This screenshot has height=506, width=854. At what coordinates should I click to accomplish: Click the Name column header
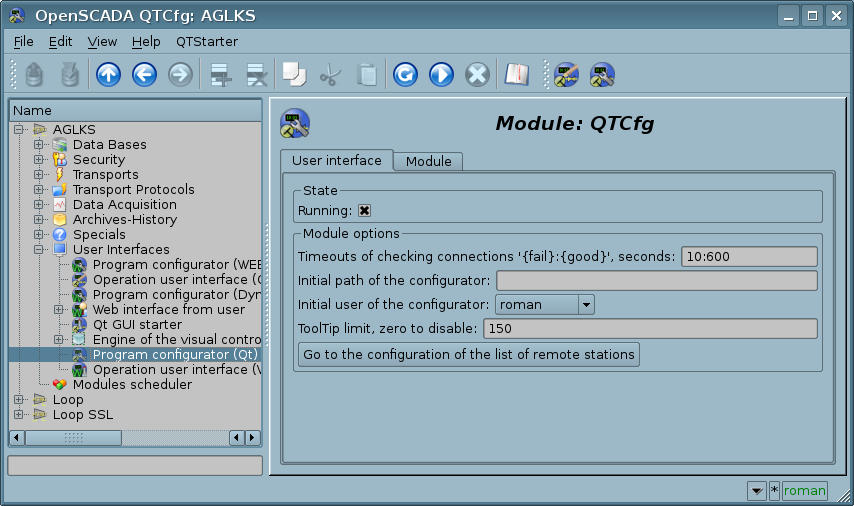(x=136, y=111)
